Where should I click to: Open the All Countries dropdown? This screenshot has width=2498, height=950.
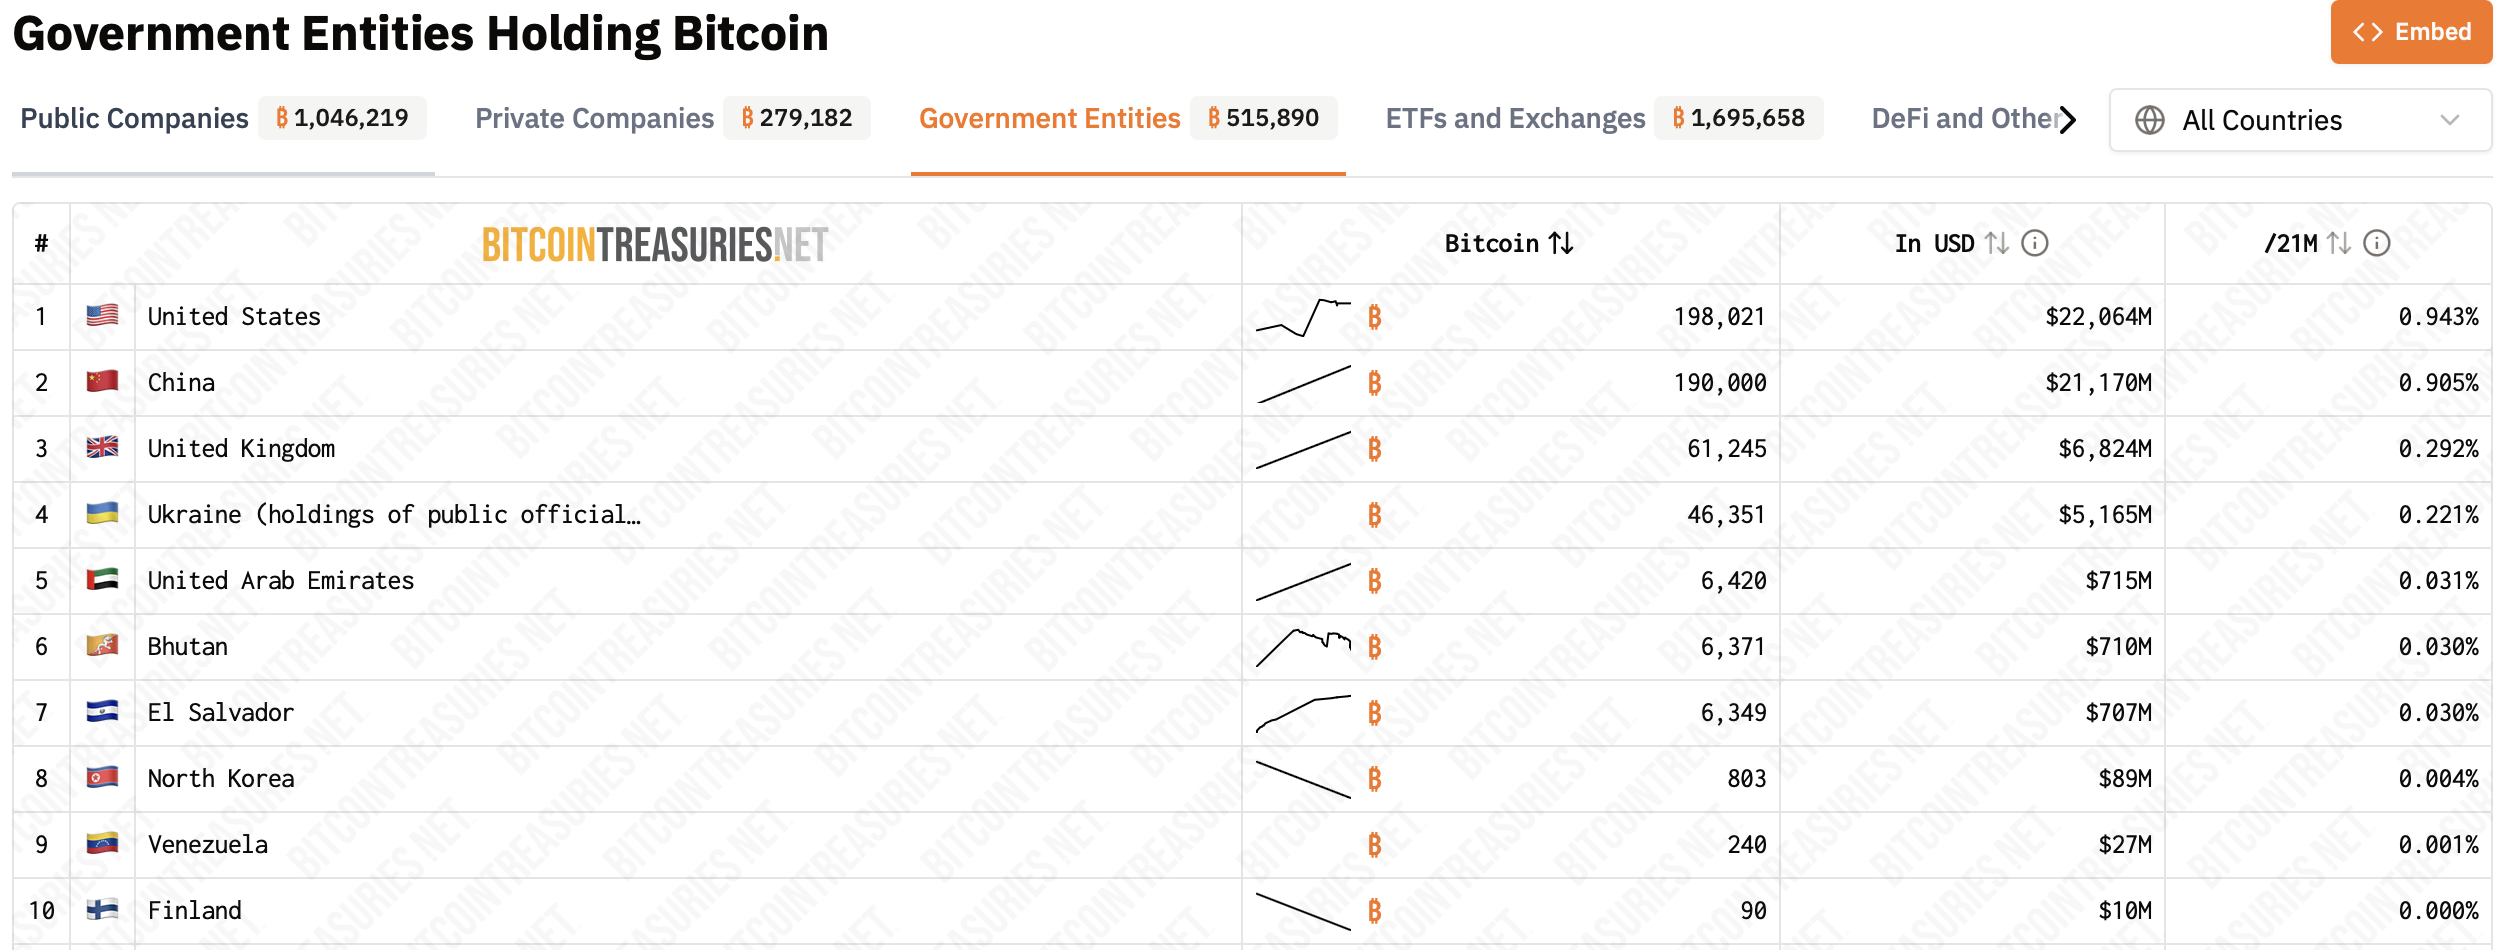2299,120
